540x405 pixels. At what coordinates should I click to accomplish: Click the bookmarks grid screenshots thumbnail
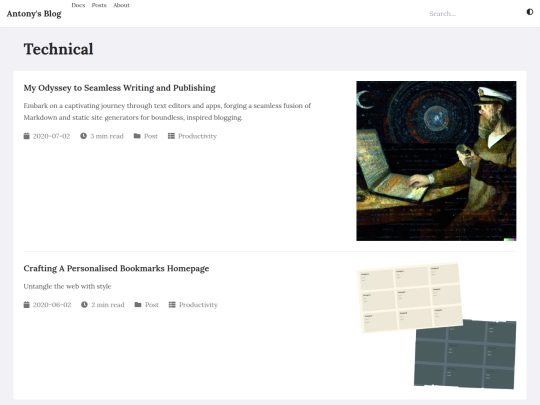[436, 325]
